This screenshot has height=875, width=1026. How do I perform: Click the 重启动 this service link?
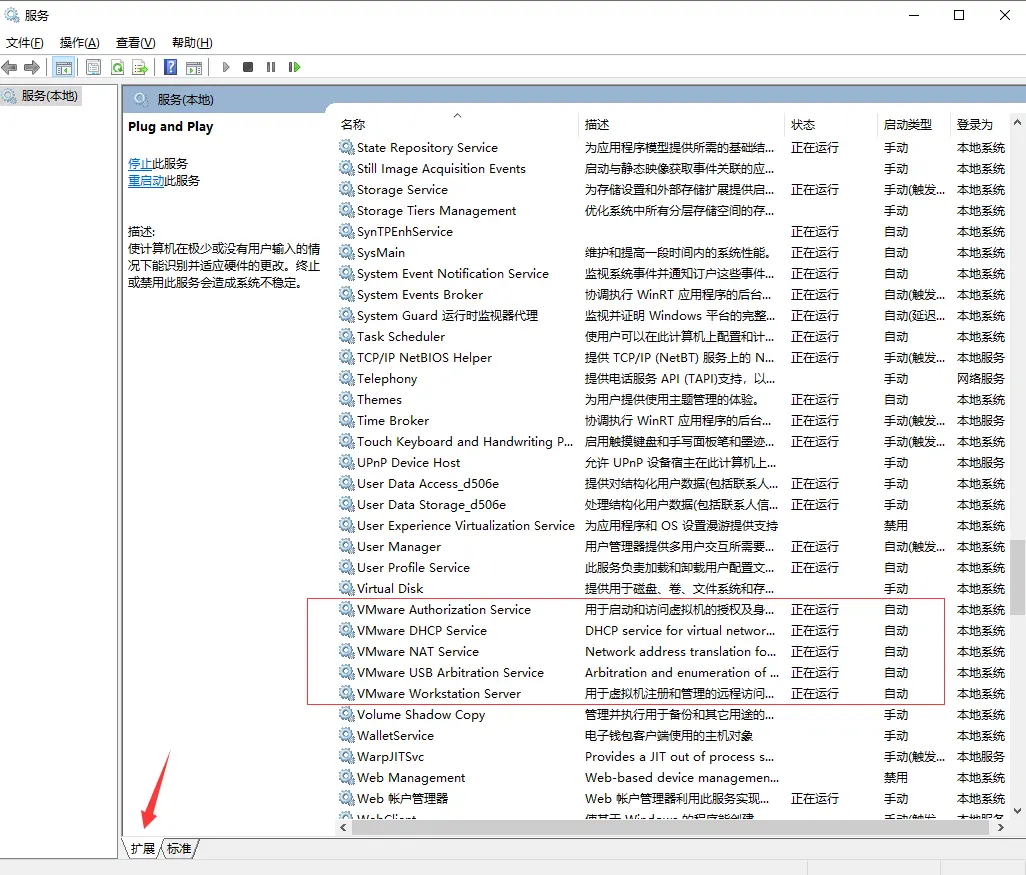point(146,181)
